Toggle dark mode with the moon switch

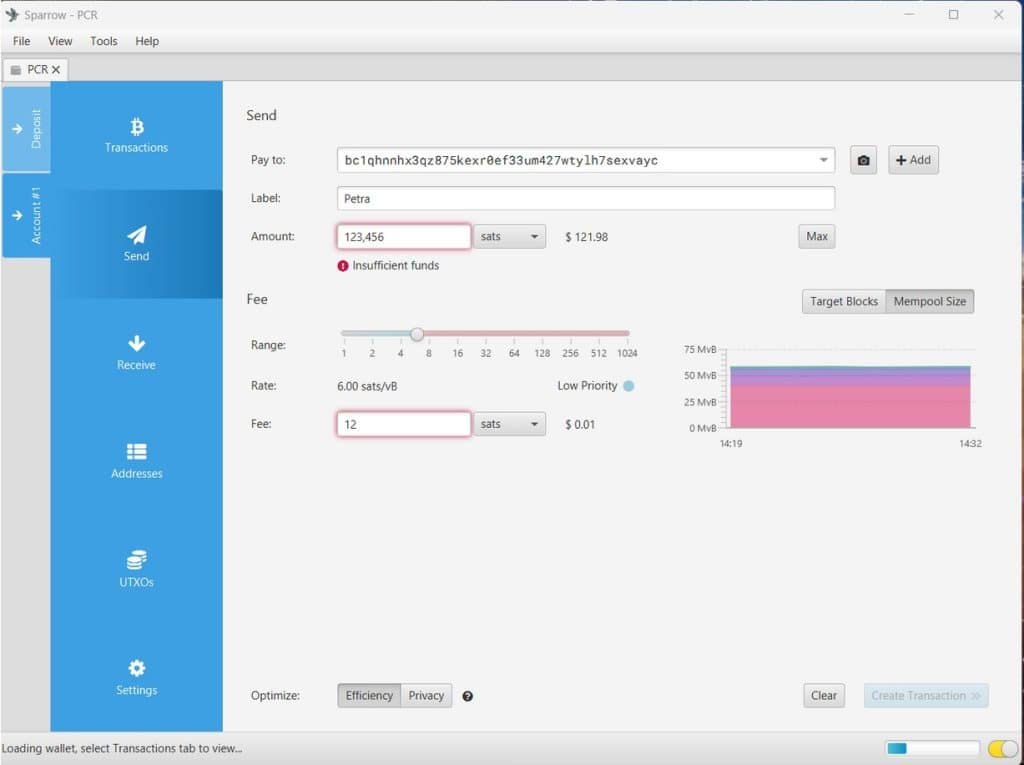1001,747
